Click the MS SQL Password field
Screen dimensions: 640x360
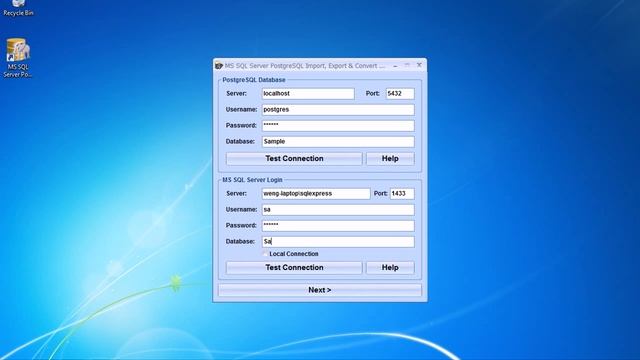pyautogui.click(x=338, y=225)
